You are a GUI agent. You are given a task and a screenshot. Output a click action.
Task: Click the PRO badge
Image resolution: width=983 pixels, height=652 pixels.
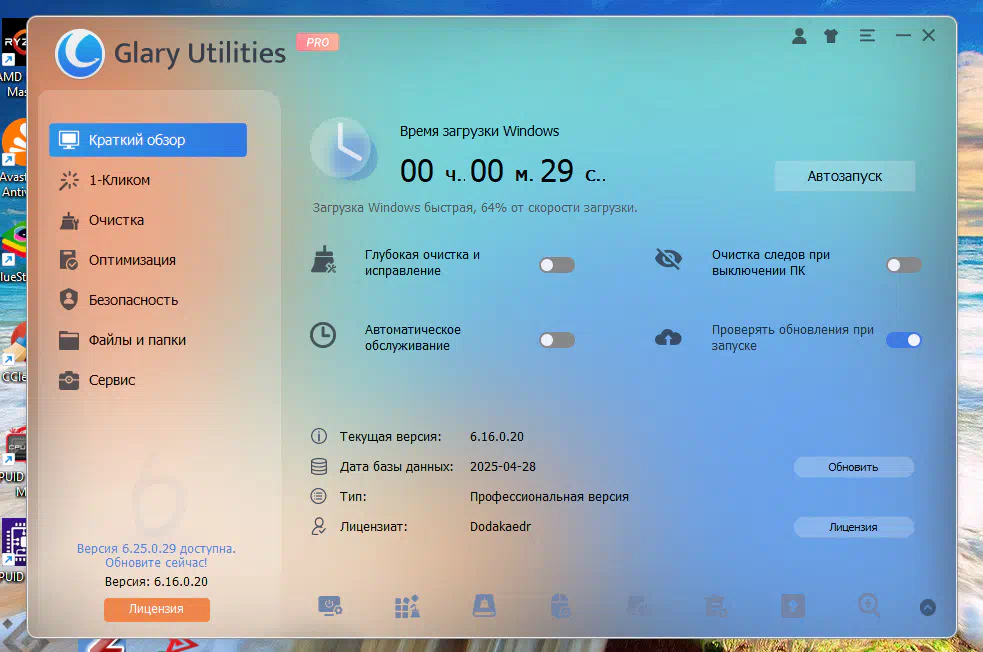pos(317,42)
